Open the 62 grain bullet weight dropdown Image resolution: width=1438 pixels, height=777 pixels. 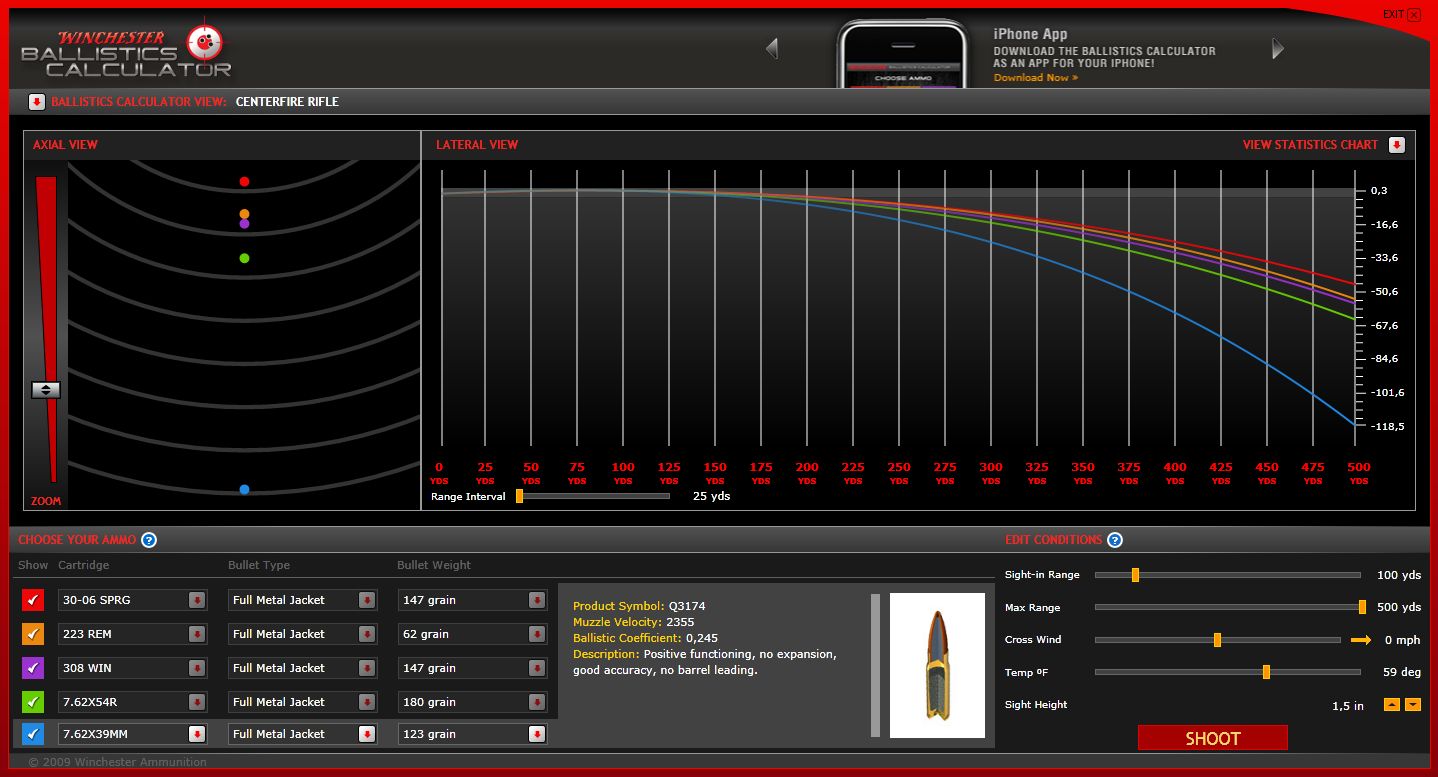(x=537, y=634)
